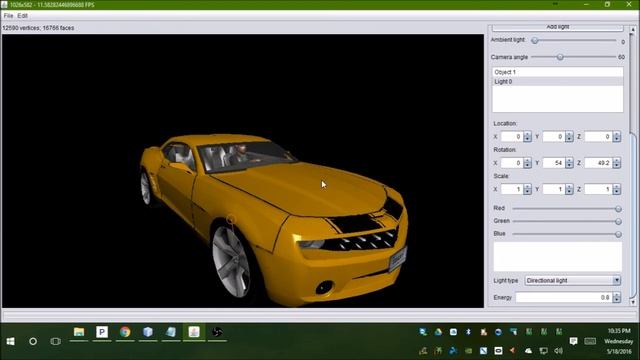Click the light gizmo near front wheel
This screenshot has height=360, width=640.
231,220
